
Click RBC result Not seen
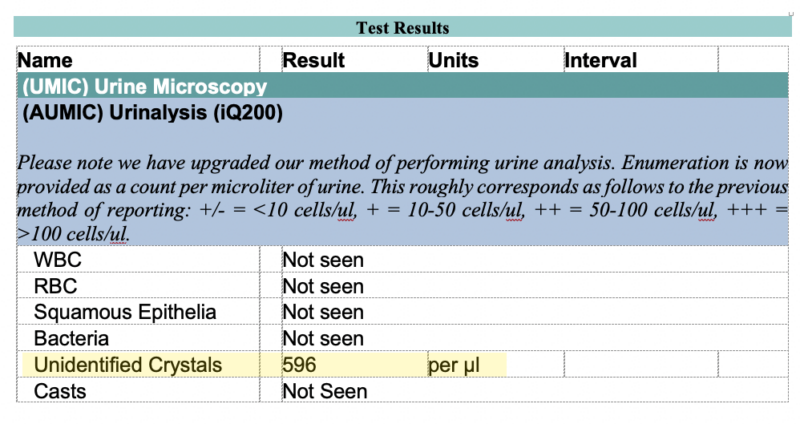click(x=323, y=287)
